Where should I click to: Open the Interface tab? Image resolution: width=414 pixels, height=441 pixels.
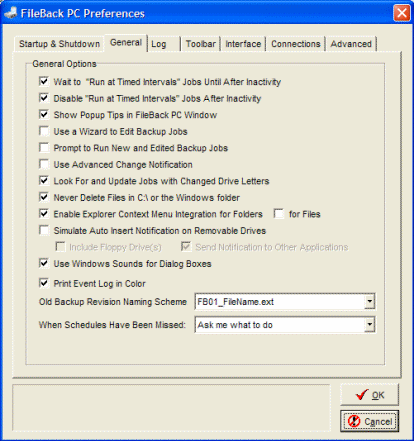243,44
